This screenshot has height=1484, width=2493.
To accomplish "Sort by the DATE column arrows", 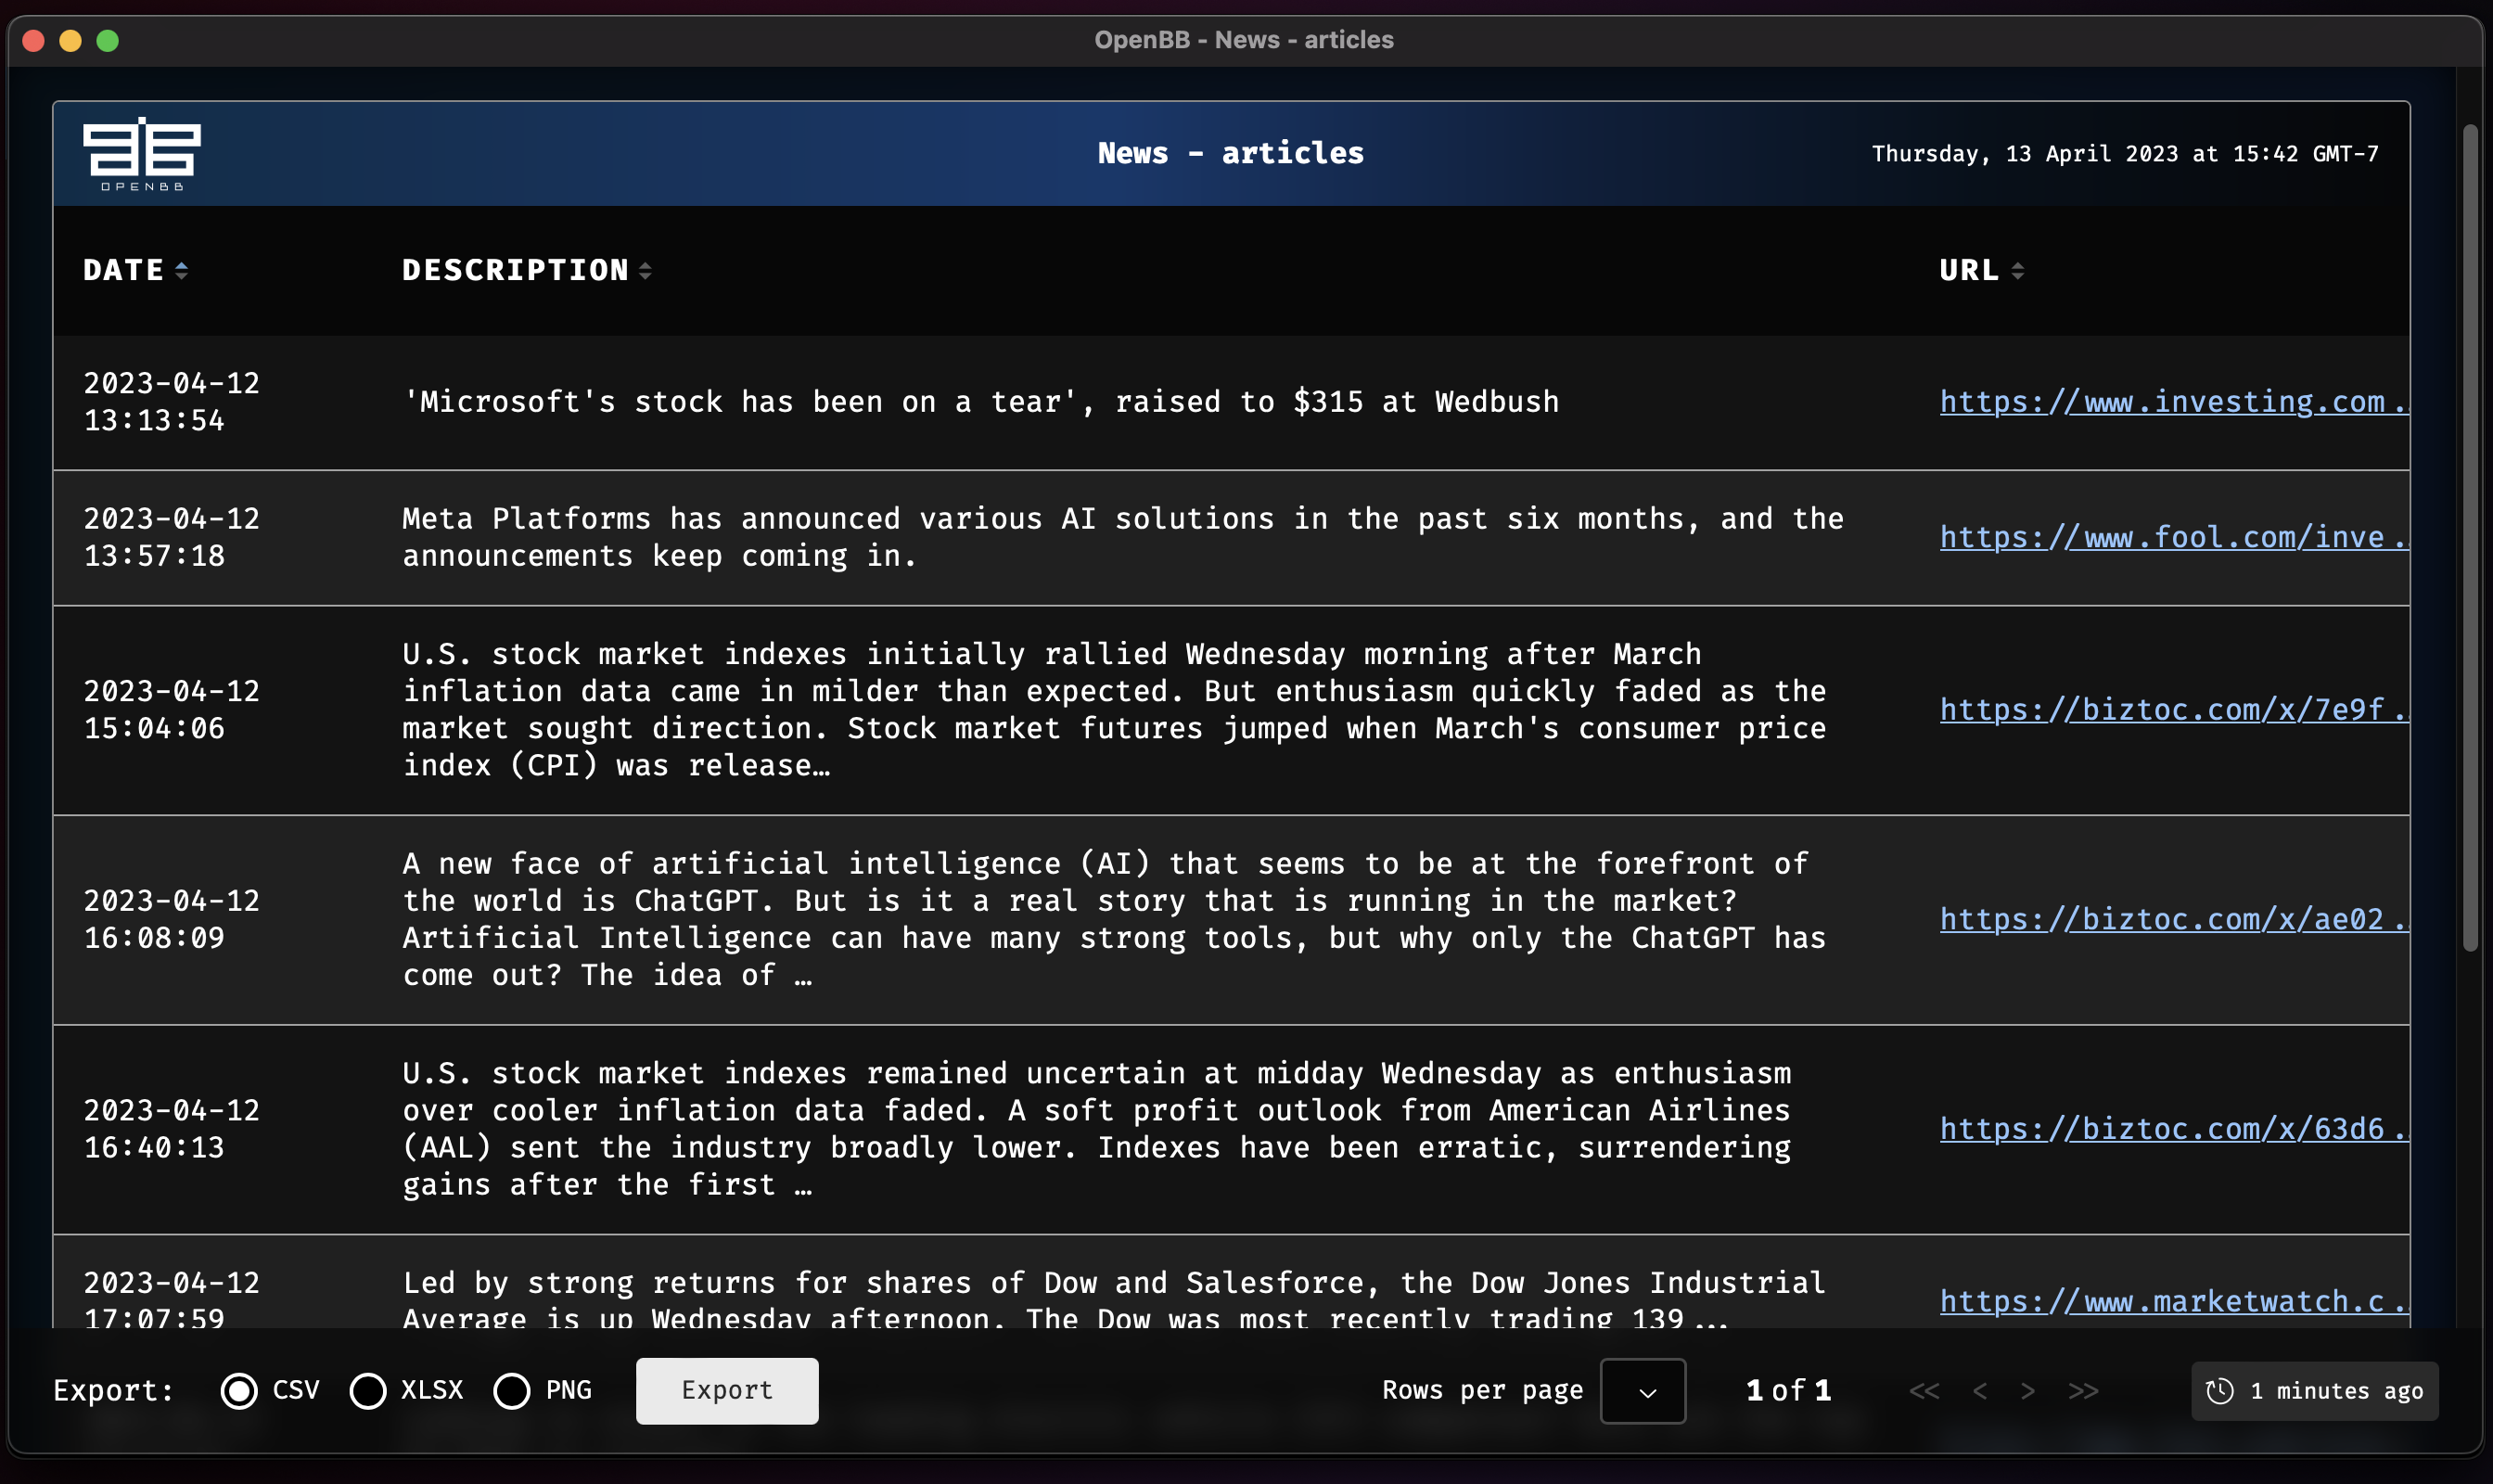I will 181,270.
